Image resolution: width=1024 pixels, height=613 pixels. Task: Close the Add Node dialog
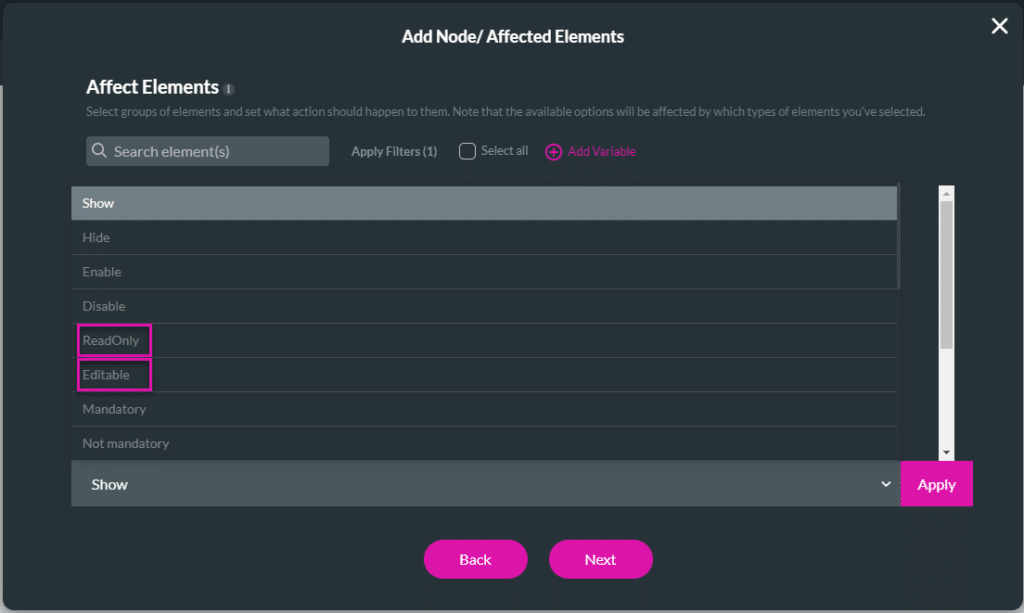tap(999, 27)
